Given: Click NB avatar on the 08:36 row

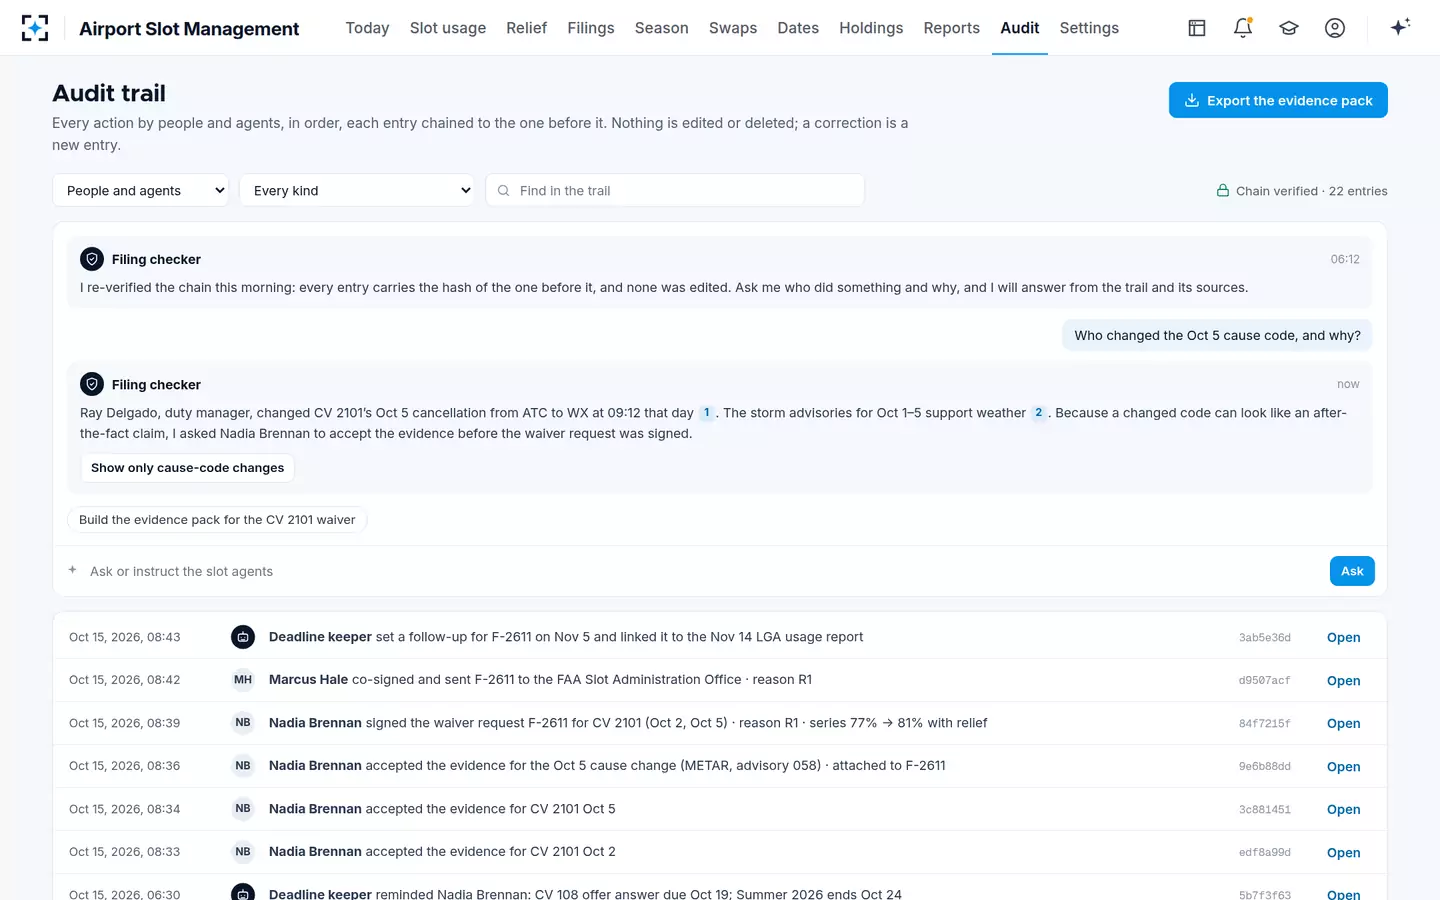Looking at the screenshot, I should (243, 766).
